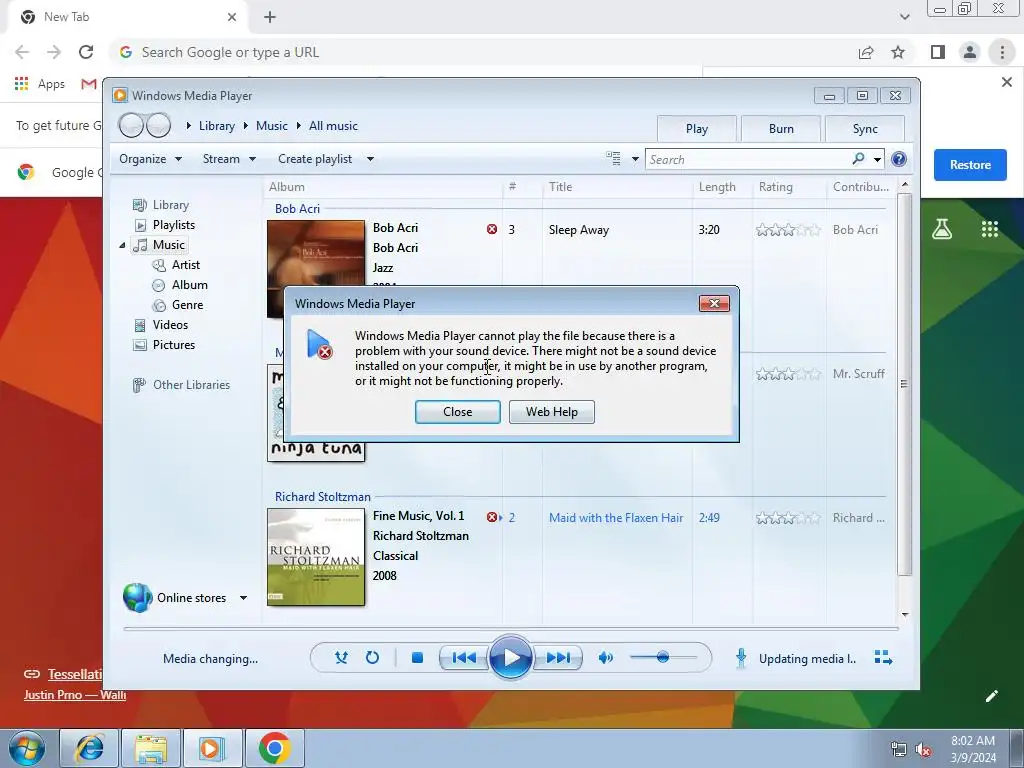This screenshot has height=768, width=1024.
Task: Click Library in the breadcrumb path
Action: [216, 126]
